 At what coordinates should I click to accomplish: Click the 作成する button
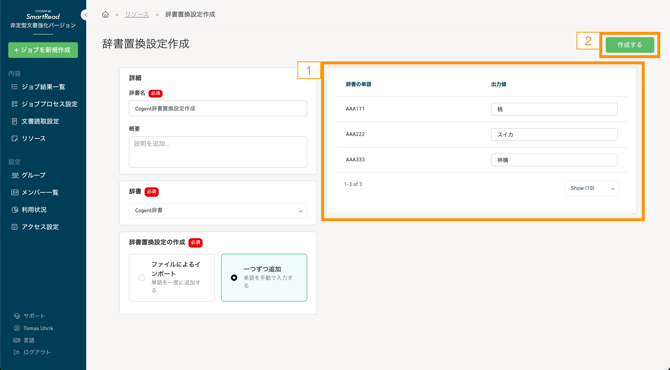click(629, 45)
